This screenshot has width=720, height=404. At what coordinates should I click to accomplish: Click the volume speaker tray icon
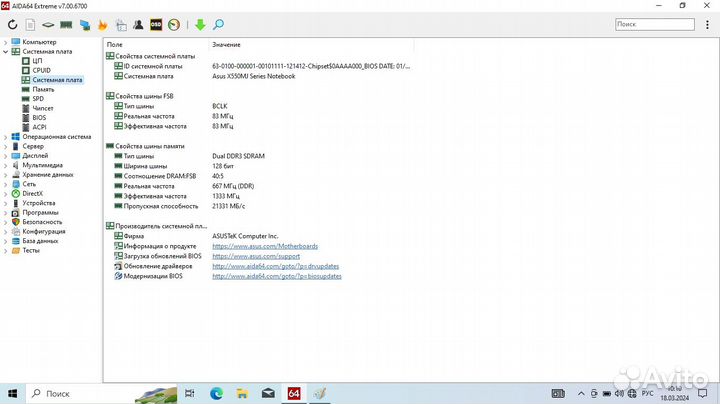(x=619, y=393)
